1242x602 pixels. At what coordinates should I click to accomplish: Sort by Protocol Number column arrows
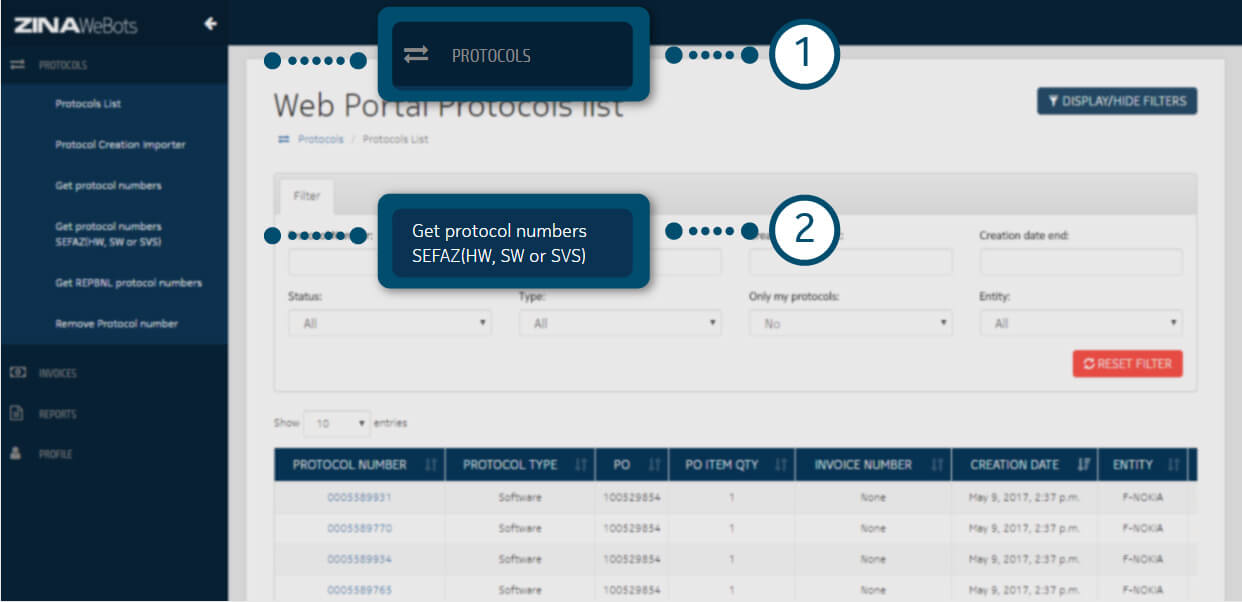click(431, 465)
